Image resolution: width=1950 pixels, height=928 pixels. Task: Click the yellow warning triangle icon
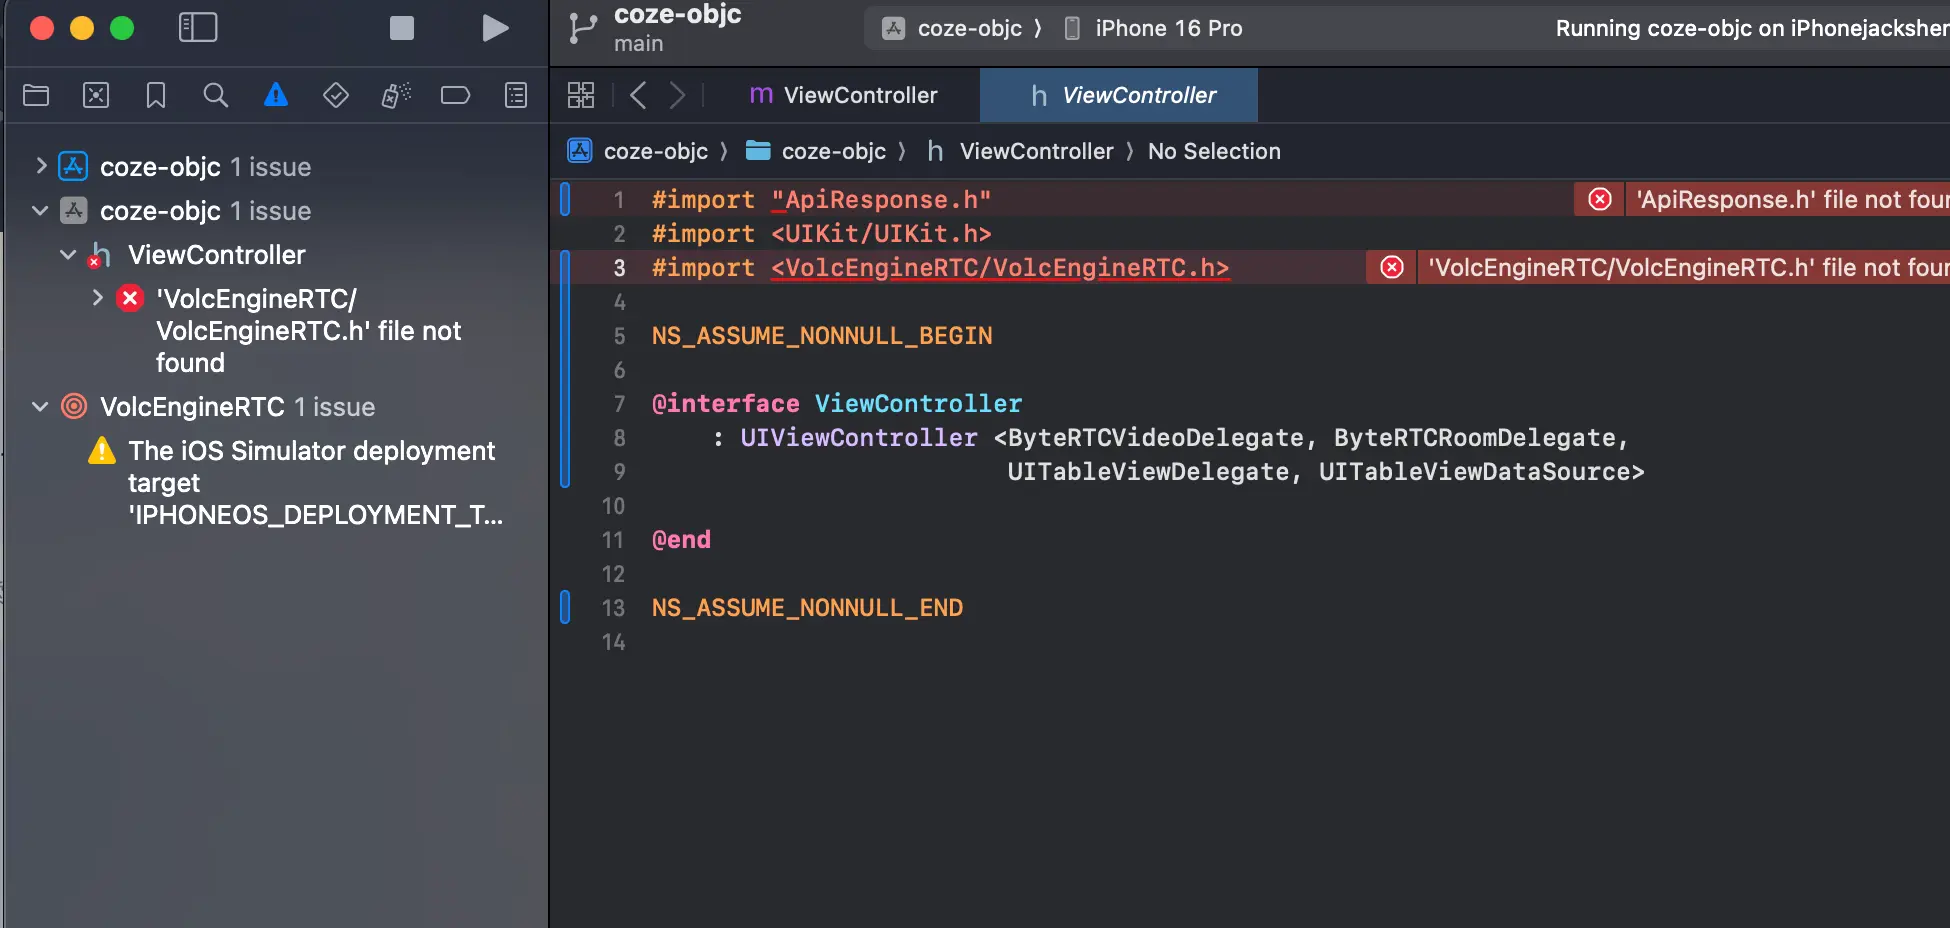pos(102,451)
